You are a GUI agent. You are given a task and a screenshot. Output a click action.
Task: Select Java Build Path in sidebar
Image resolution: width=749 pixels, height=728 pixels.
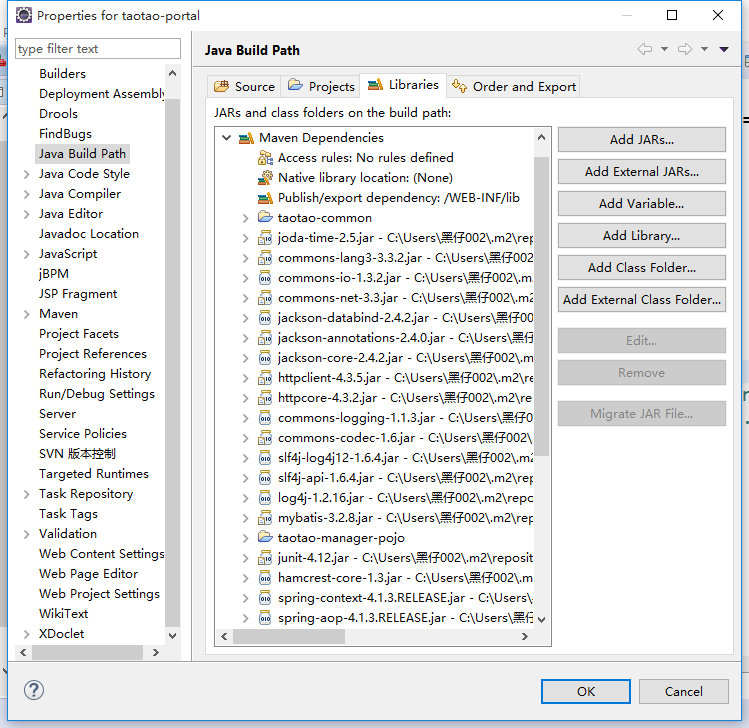coord(82,154)
